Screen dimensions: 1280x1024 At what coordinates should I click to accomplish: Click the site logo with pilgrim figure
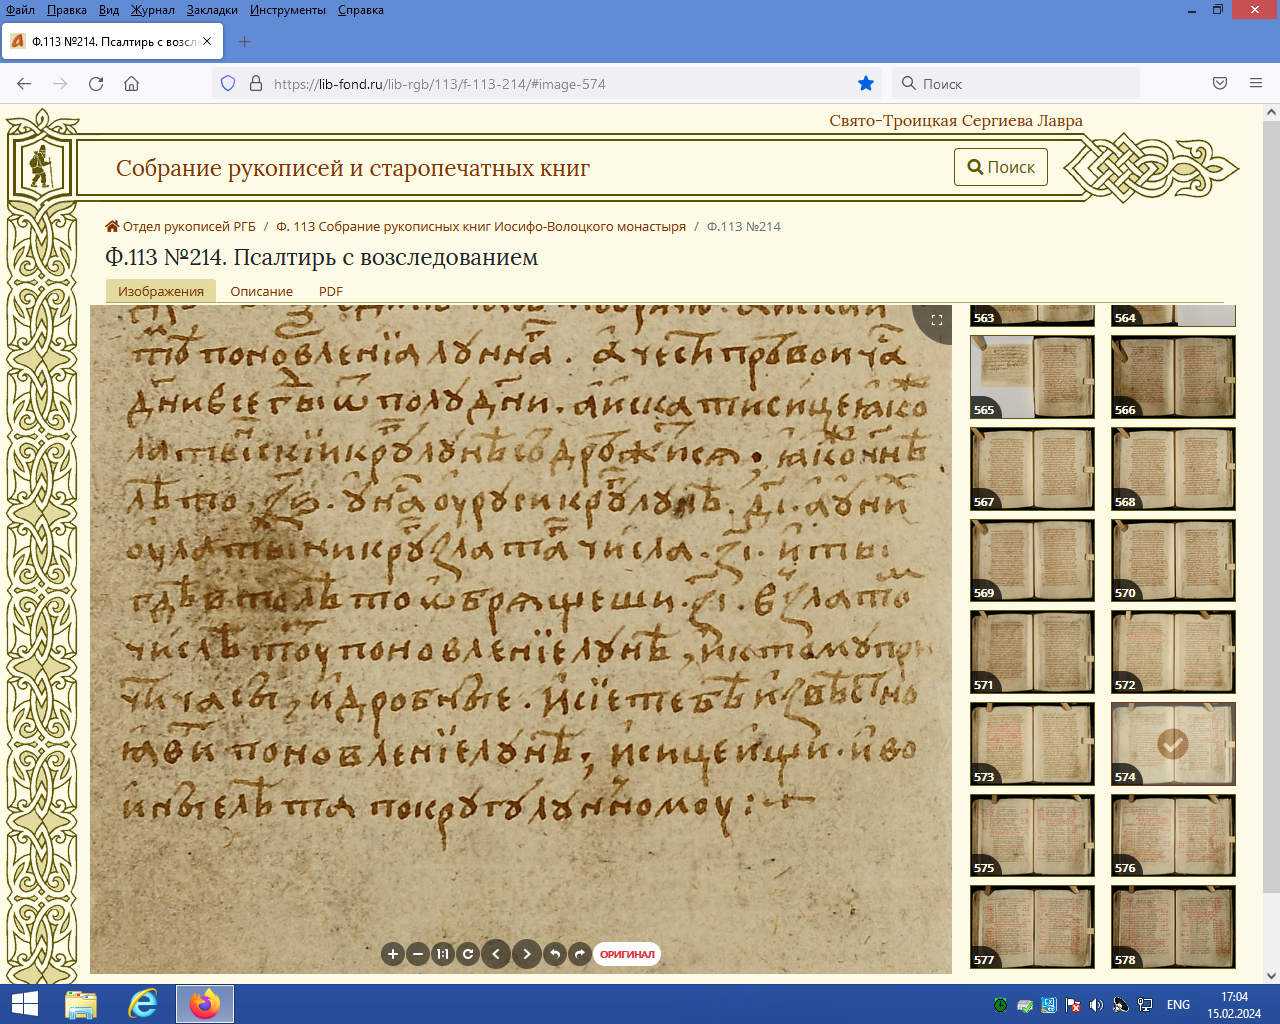tap(41, 167)
